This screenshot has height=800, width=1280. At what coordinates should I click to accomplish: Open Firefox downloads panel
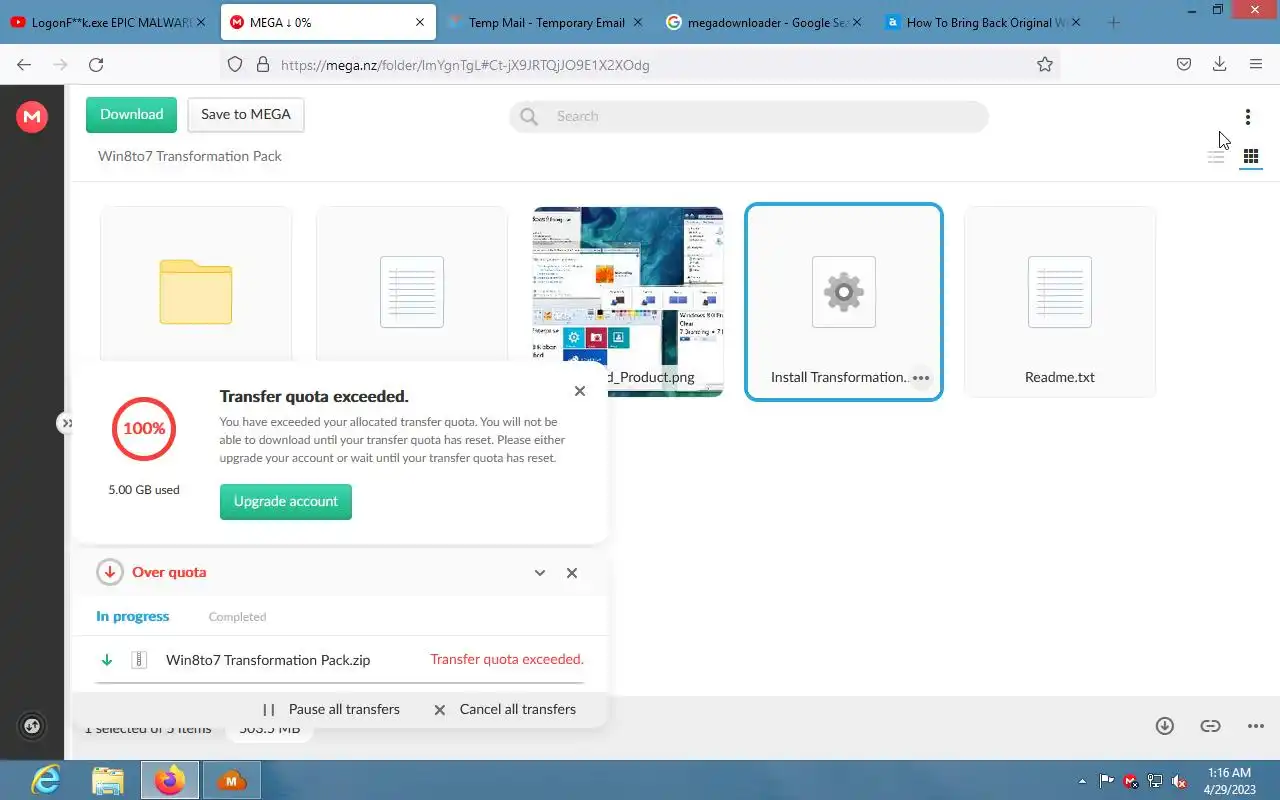1219,65
